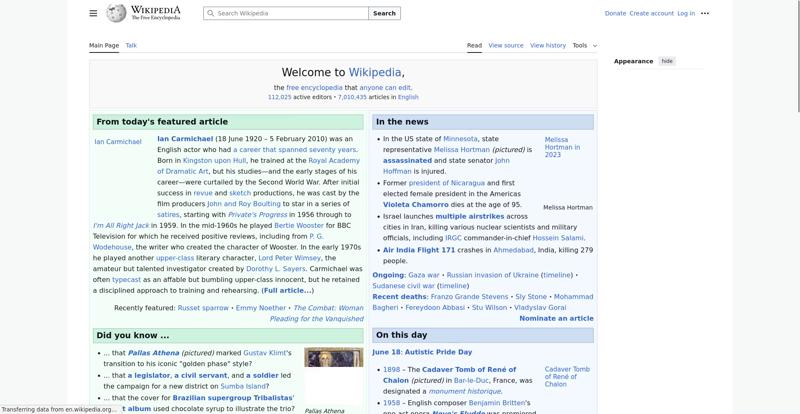Click the Melissa Hortman in 2023 image link

[562, 147]
